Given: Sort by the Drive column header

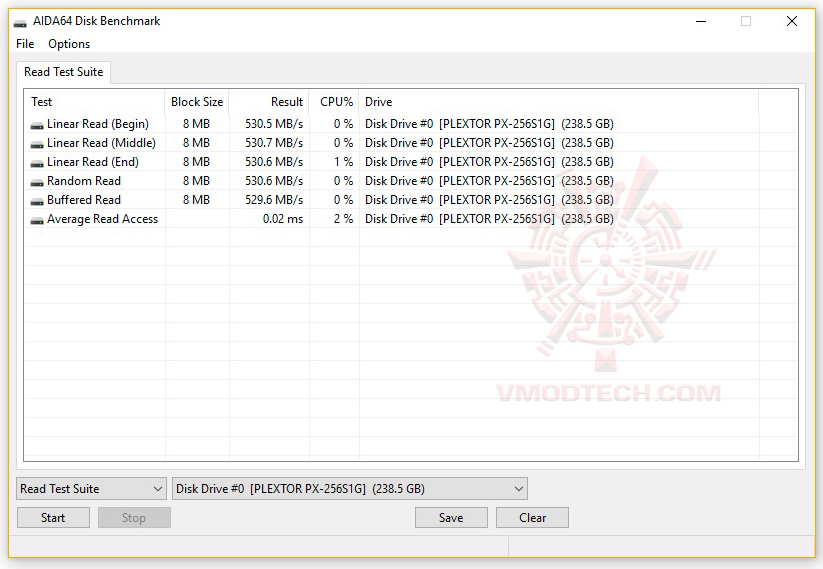Looking at the screenshot, I should [x=559, y=101].
